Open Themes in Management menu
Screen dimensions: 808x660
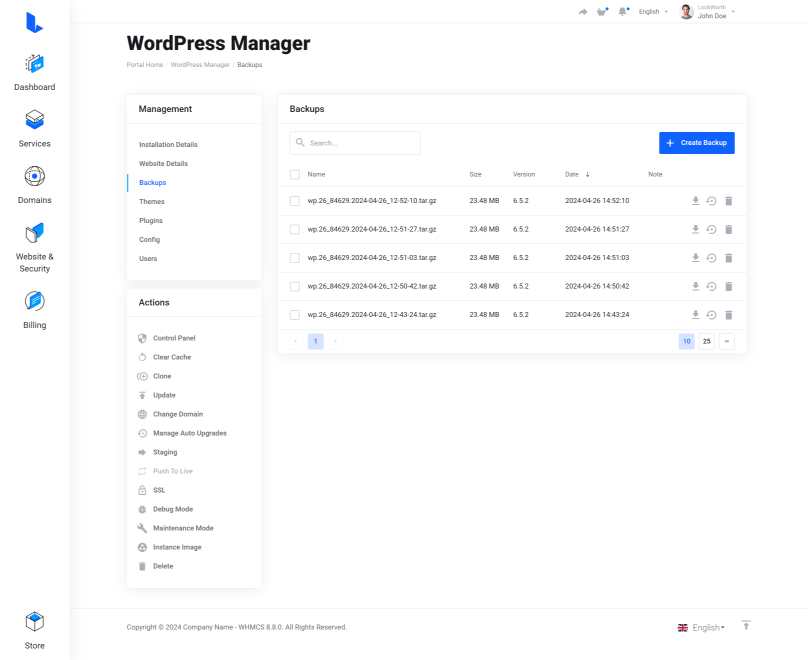pyautogui.click(x=152, y=202)
